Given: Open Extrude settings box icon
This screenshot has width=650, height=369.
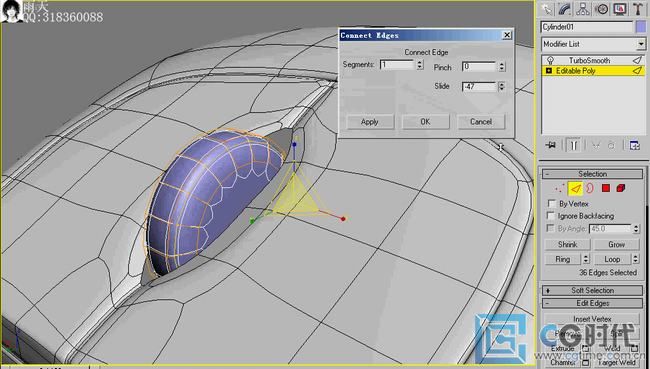Looking at the screenshot, I should click(x=585, y=348).
